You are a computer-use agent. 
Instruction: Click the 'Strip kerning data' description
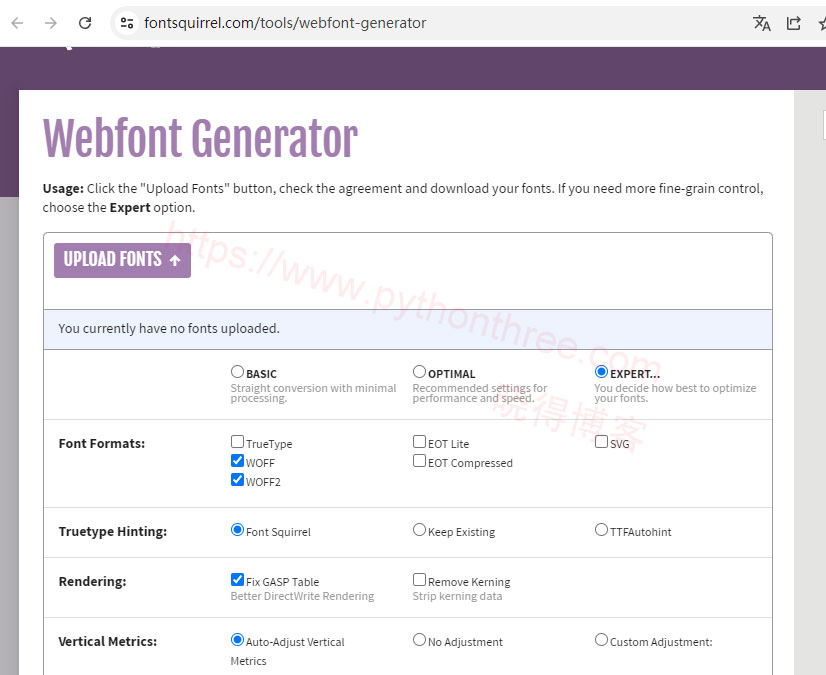tap(457, 596)
